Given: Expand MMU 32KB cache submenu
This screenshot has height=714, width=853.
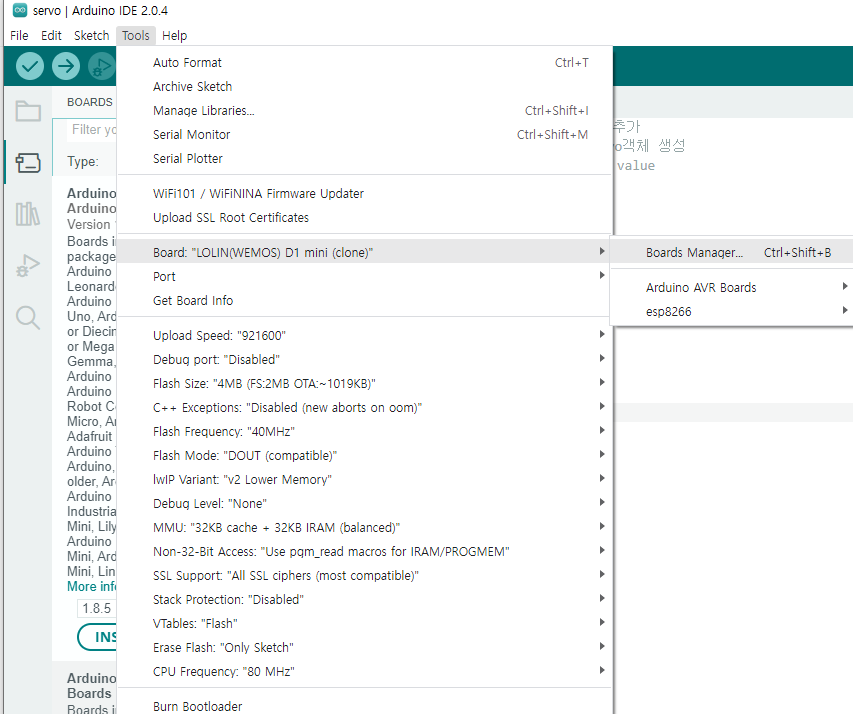Looking at the screenshot, I should 364,527.
